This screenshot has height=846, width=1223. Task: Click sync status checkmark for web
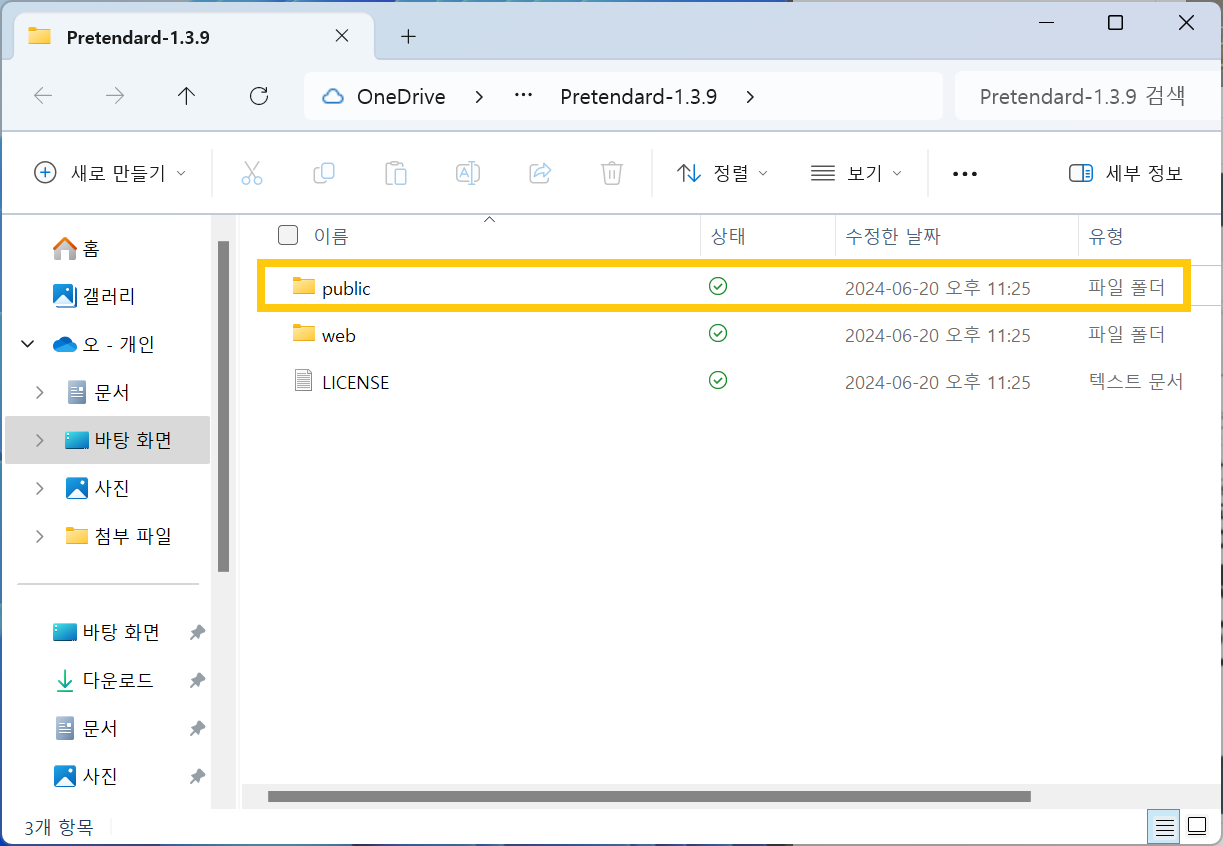718,334
